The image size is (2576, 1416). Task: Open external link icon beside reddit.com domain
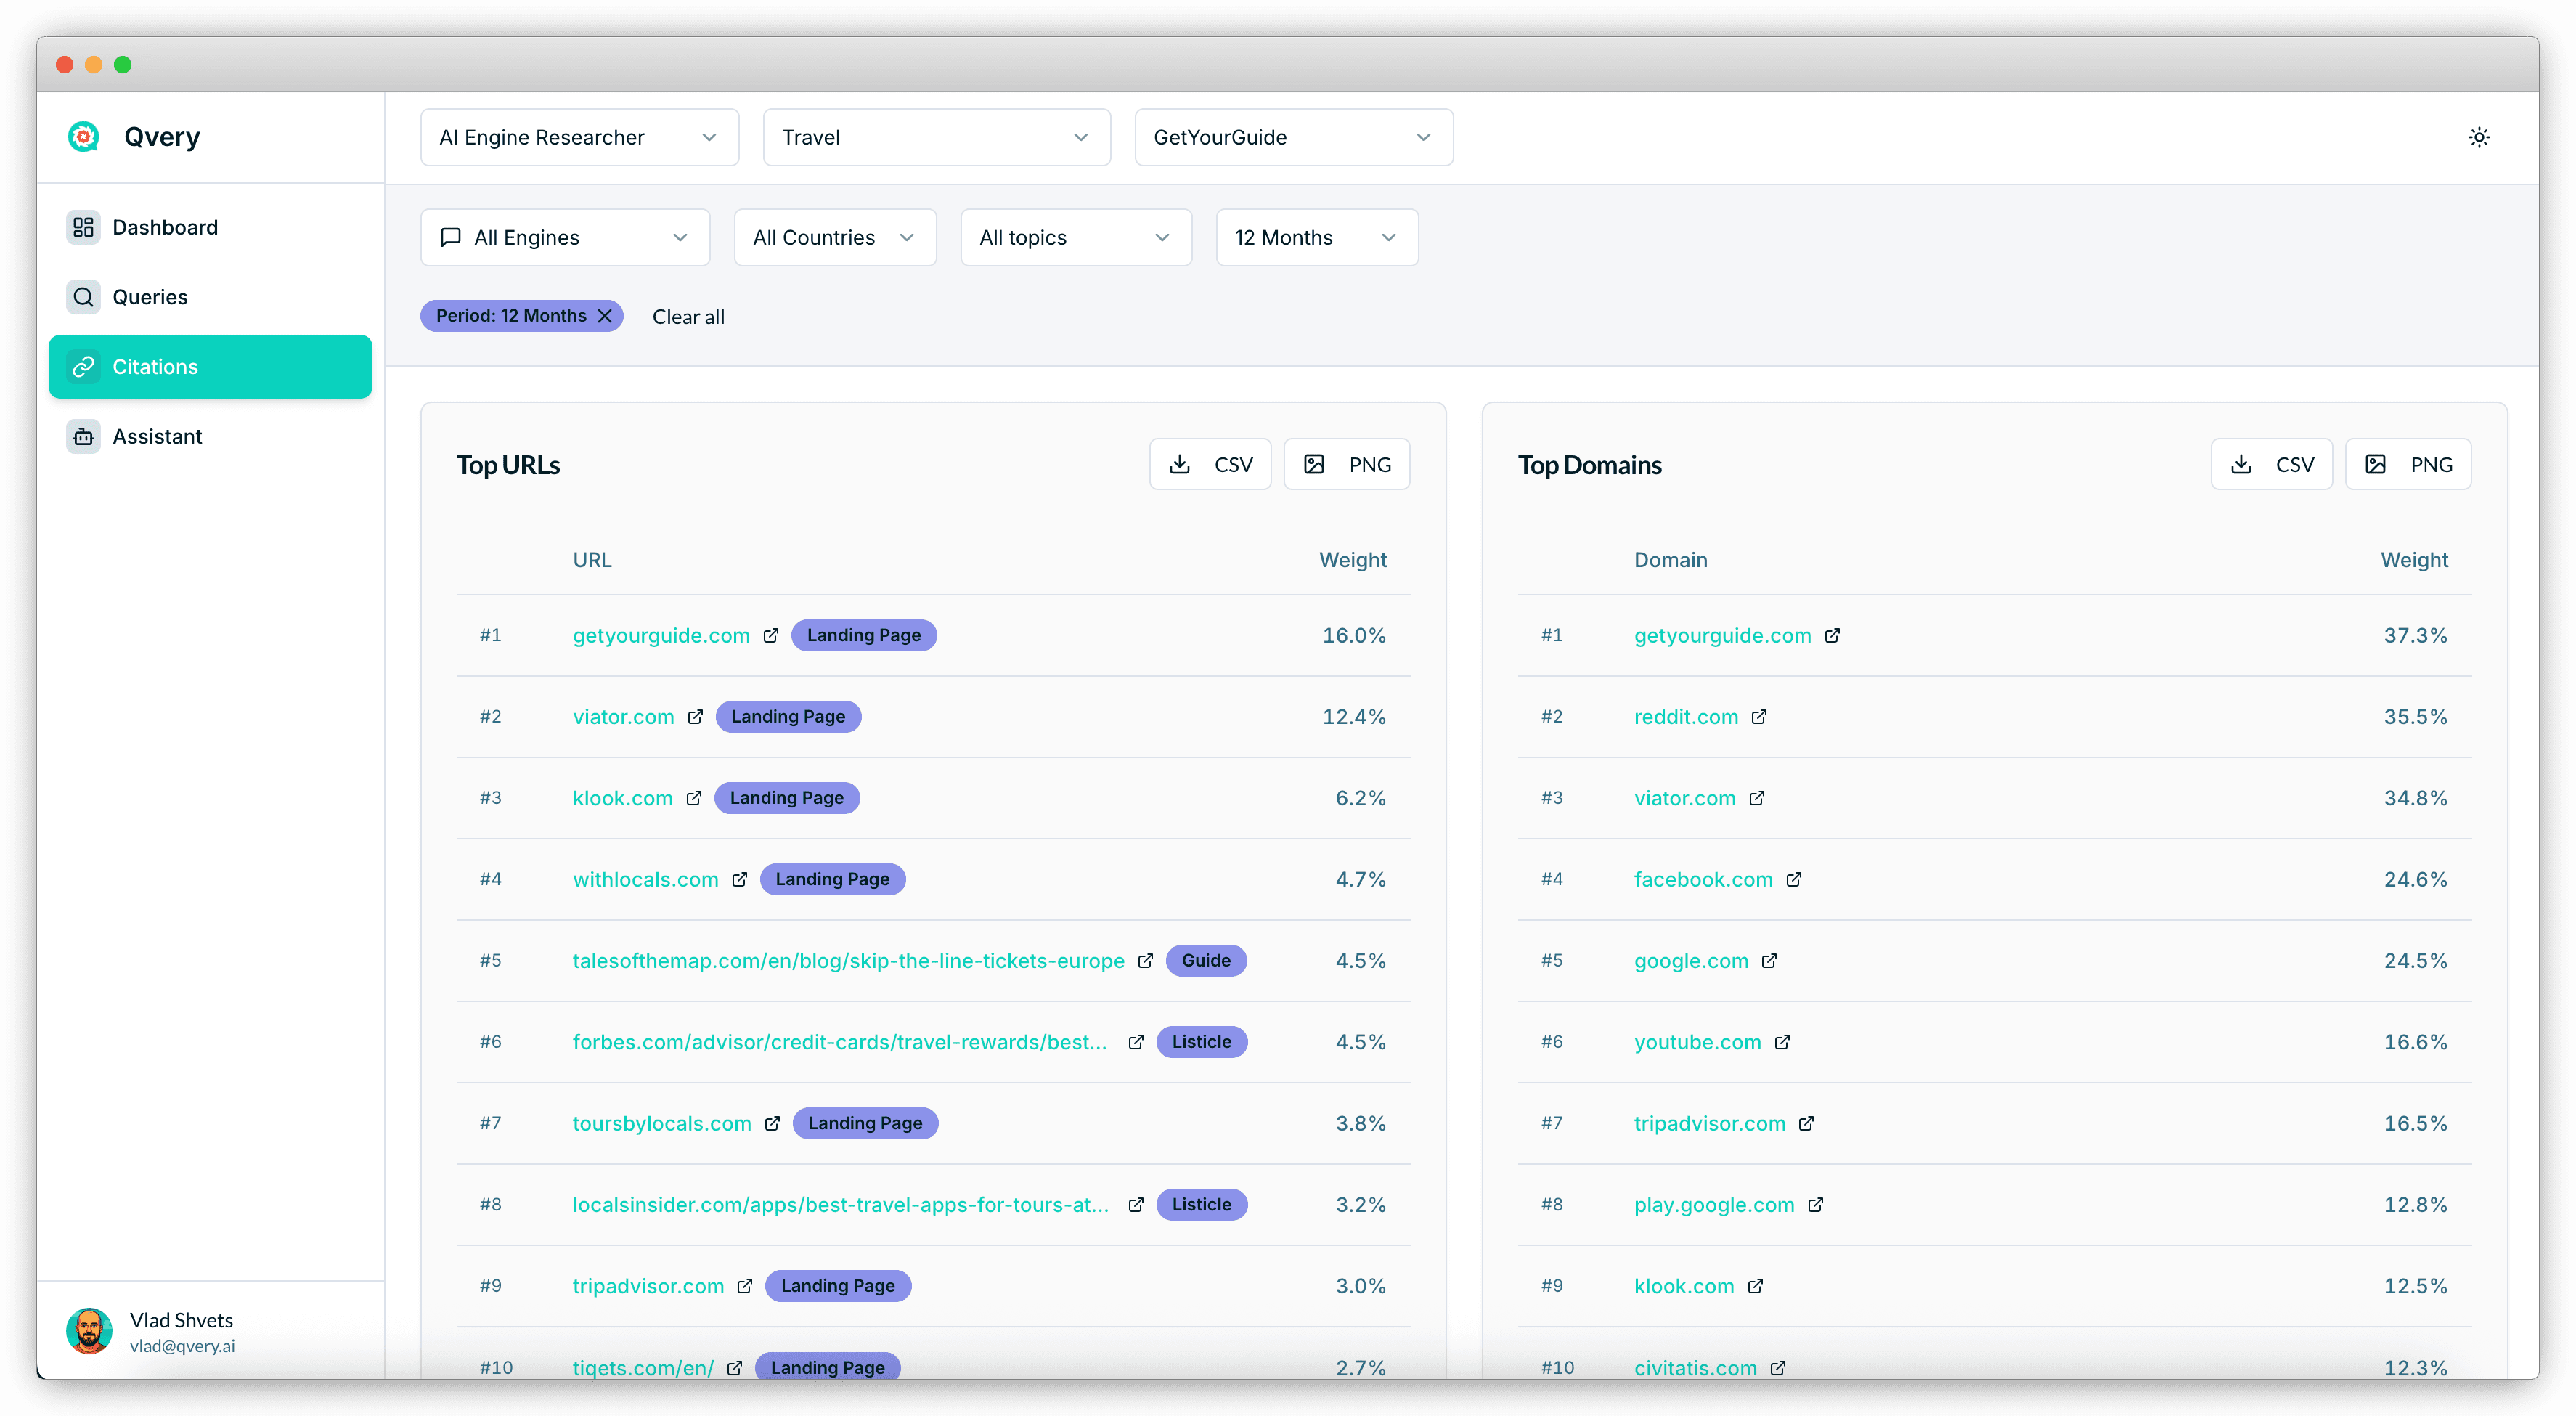coord(1759,716)
